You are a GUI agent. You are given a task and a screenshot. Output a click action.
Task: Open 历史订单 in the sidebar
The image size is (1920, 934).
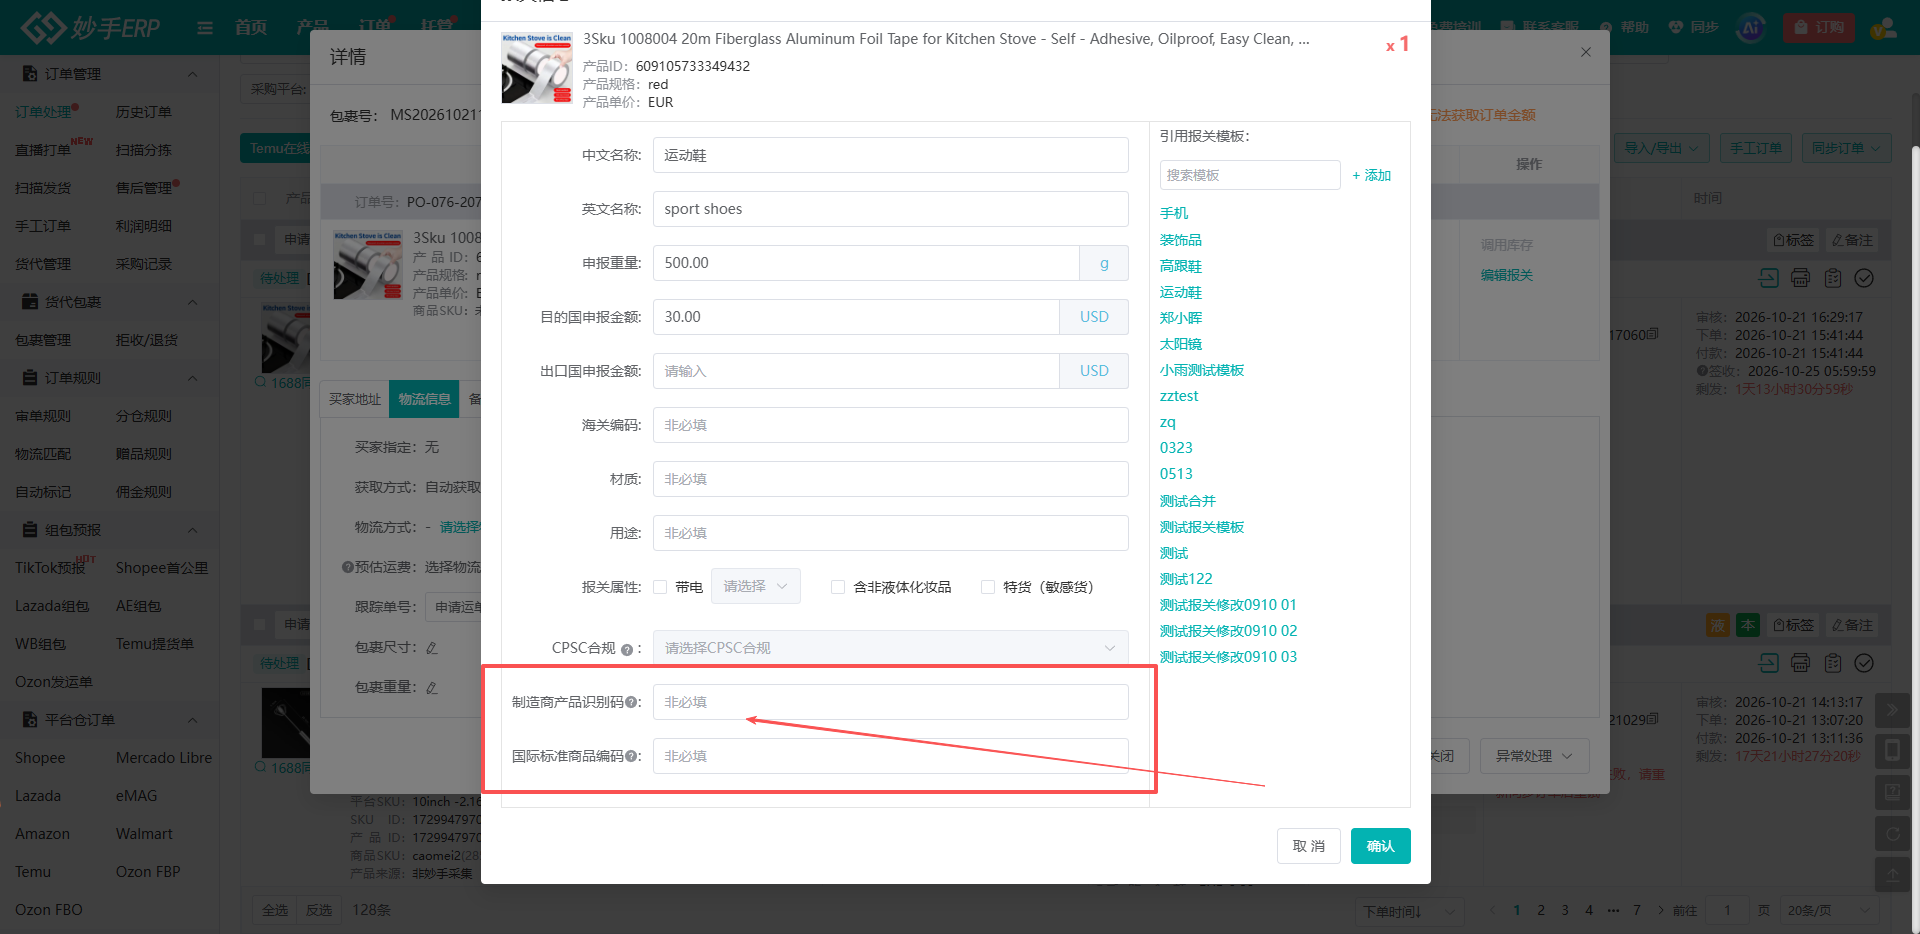[143, 112]
